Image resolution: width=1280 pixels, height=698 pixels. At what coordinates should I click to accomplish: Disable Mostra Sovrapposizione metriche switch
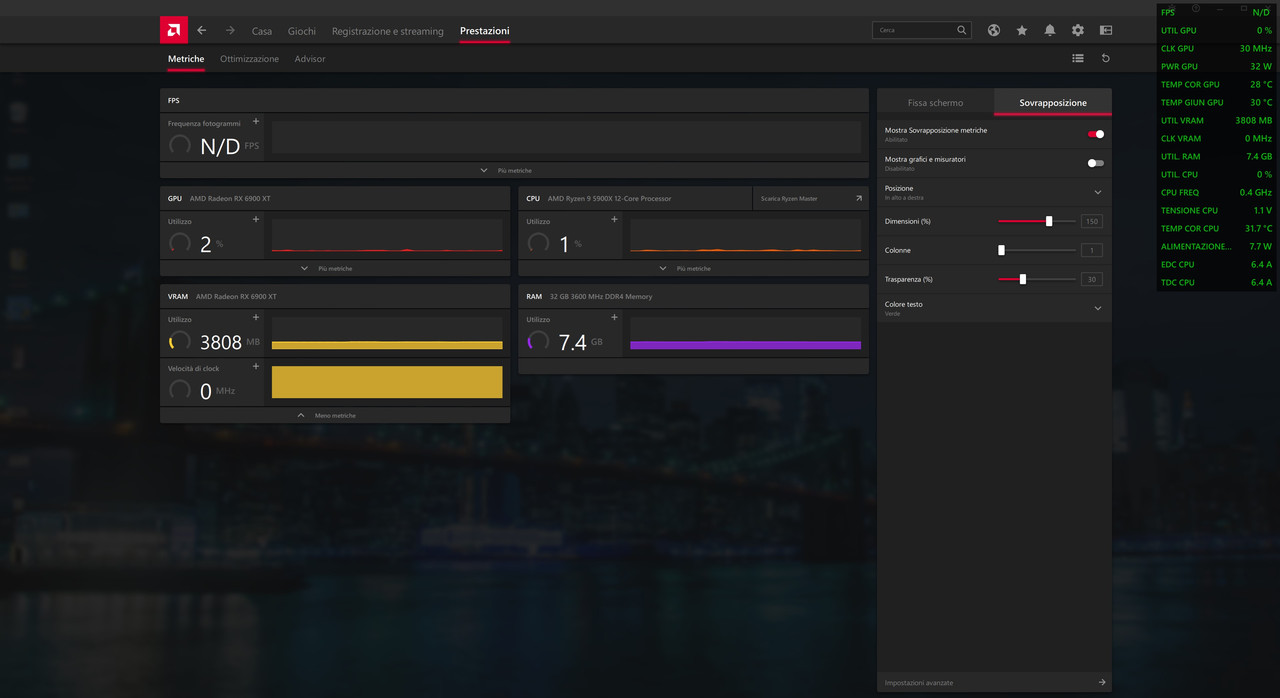1096,134
